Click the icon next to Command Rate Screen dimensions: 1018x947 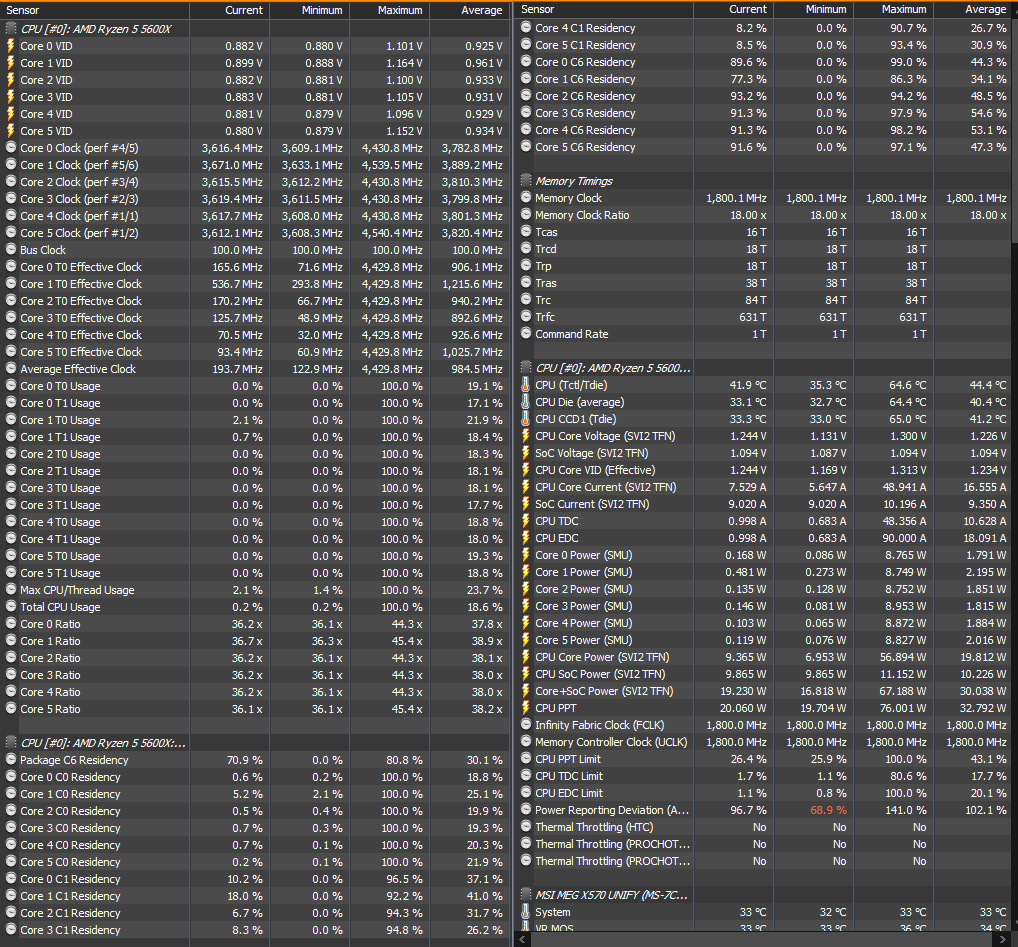[526, 334]
